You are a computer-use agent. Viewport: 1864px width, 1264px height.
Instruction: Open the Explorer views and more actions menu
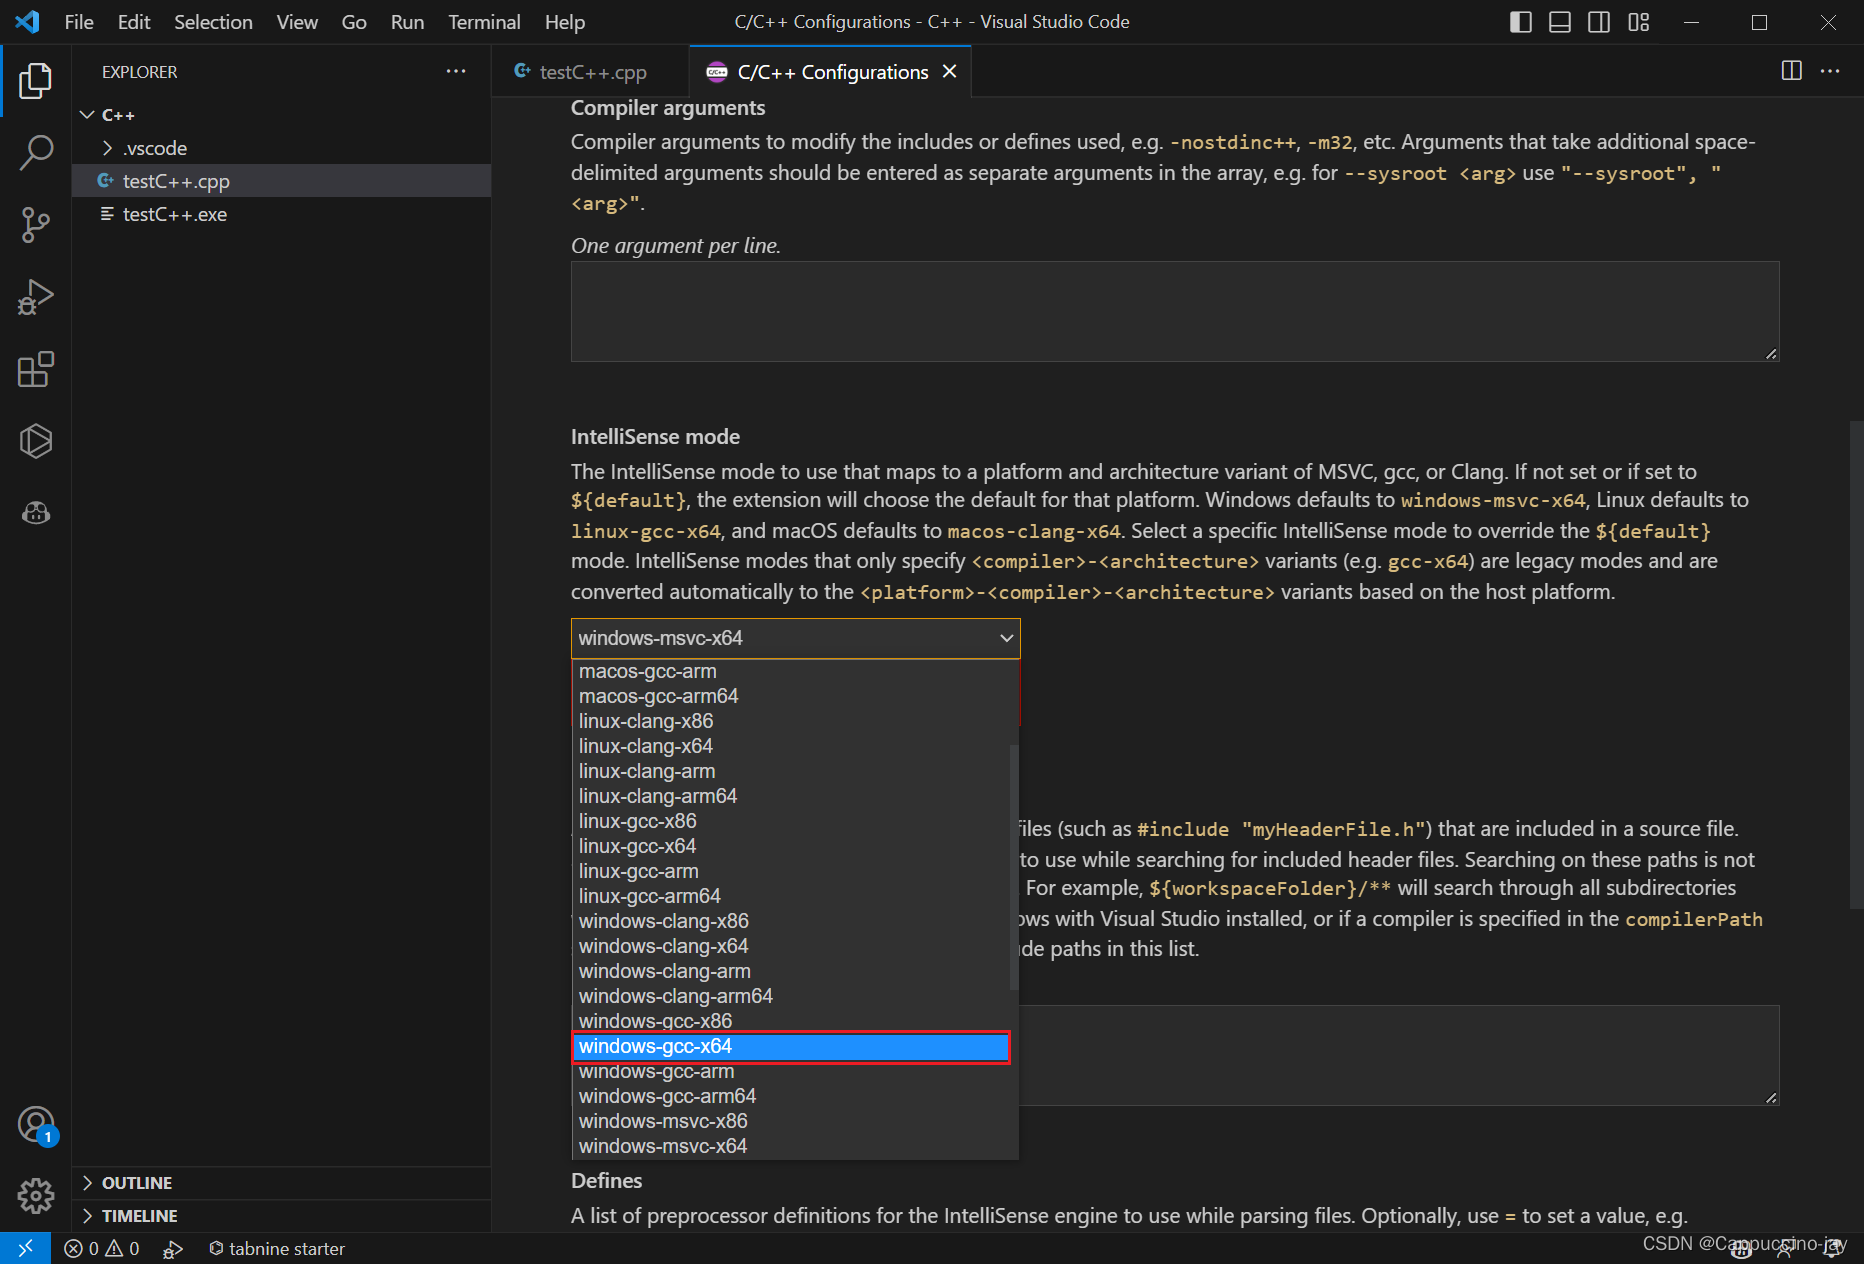(x=456, y=71)
